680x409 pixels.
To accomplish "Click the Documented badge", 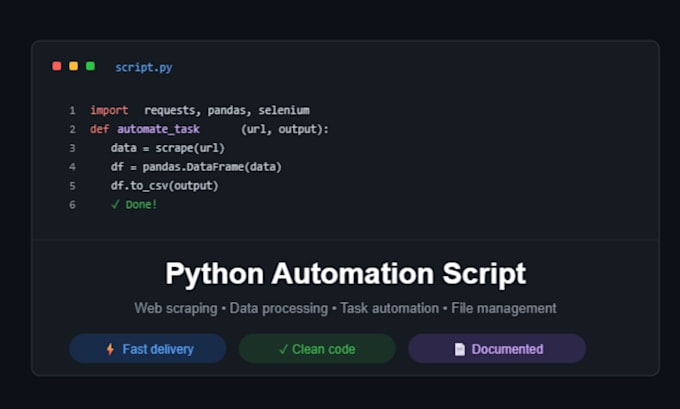I will click(497, 349).
